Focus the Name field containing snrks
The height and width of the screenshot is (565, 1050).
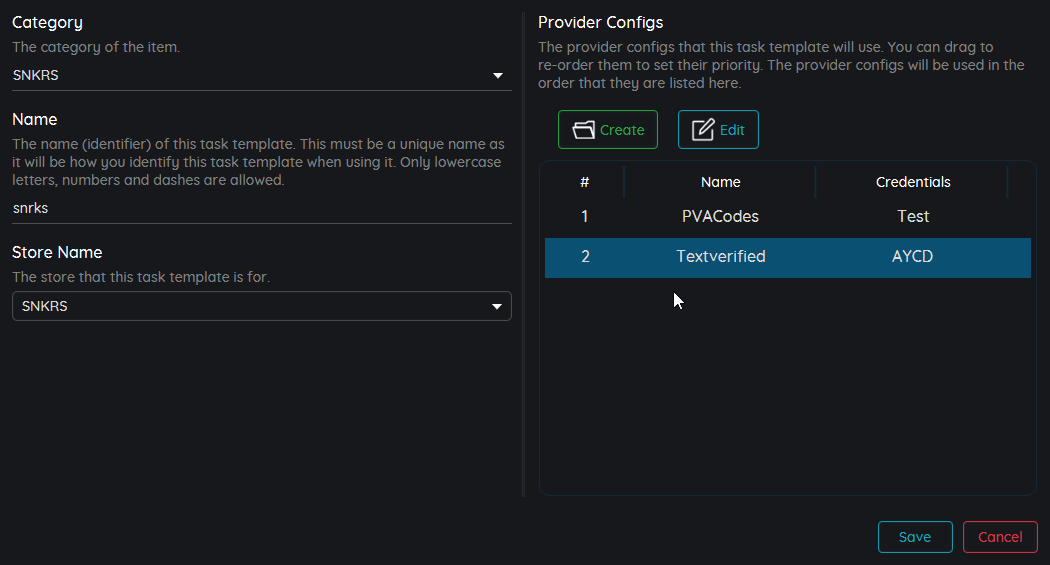click(x=260, y=208)
